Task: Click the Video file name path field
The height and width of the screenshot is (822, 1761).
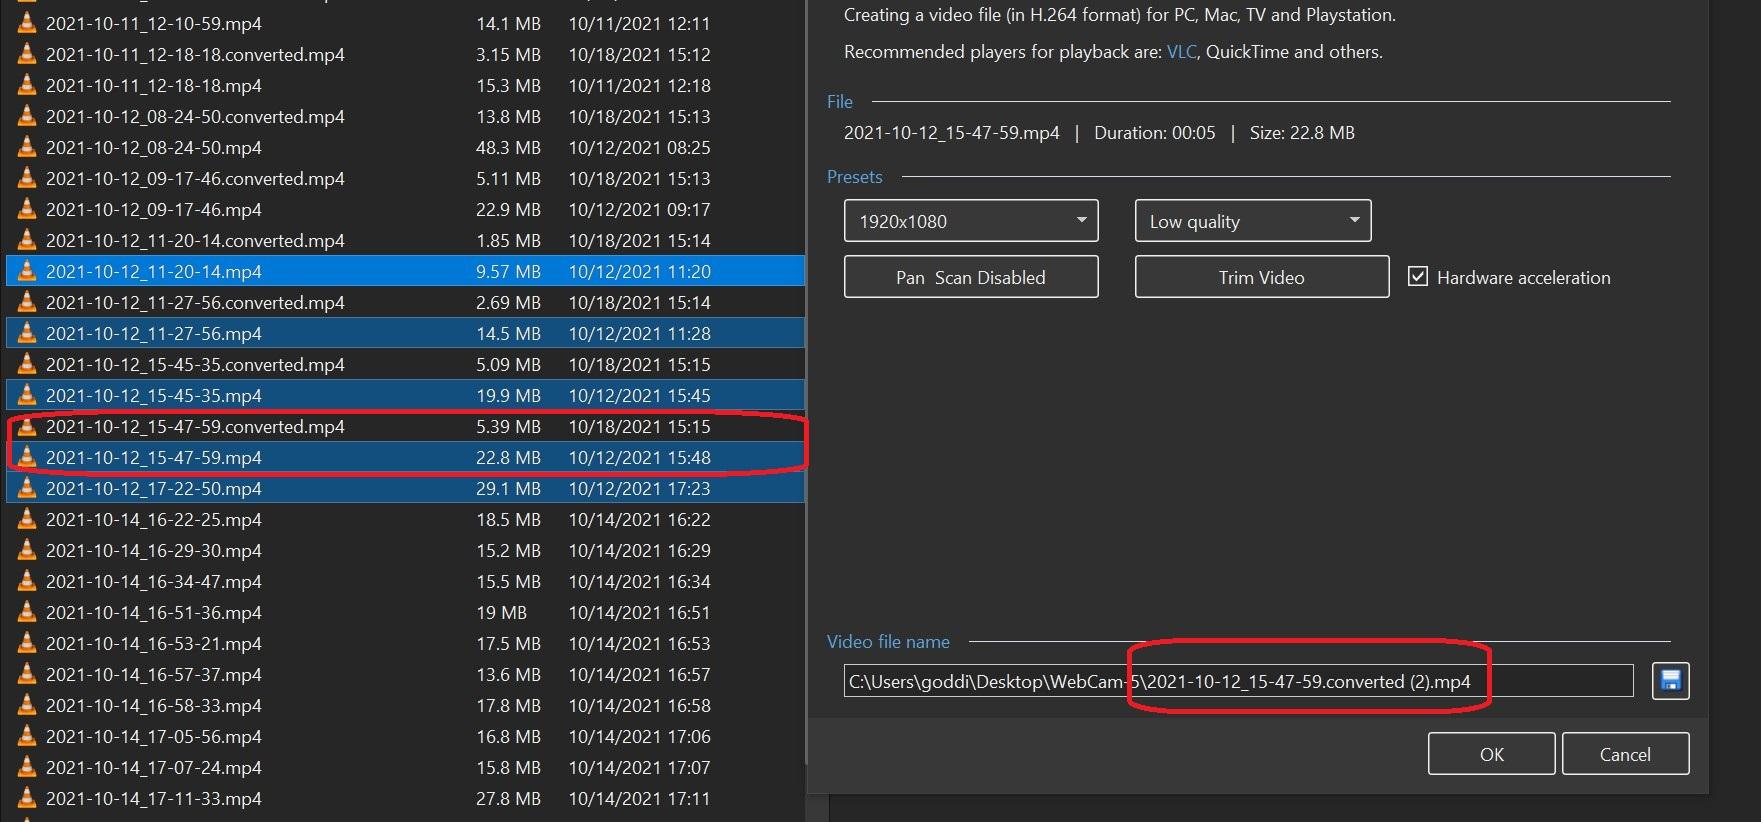Action: click(1237, 682)
